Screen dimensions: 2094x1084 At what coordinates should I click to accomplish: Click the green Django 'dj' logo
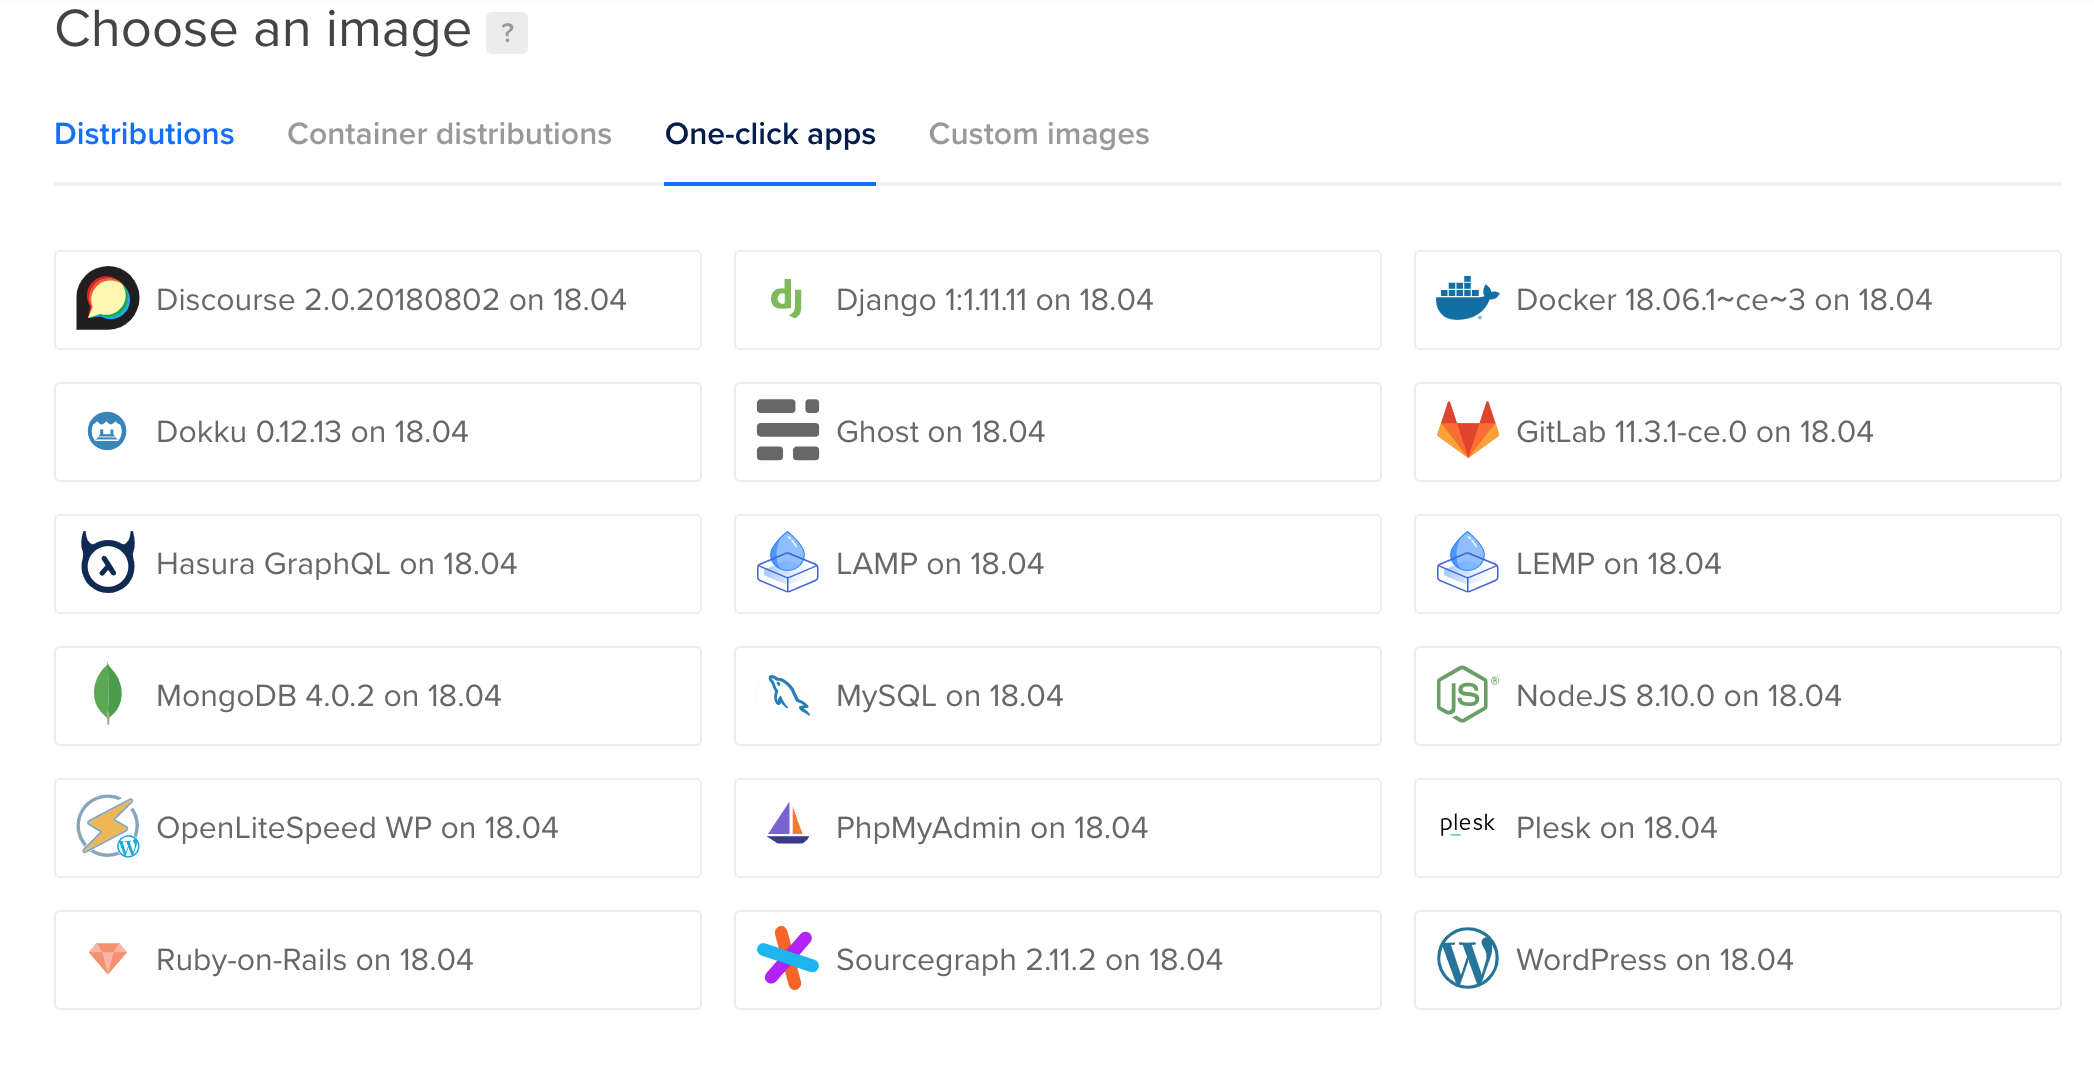787,299
